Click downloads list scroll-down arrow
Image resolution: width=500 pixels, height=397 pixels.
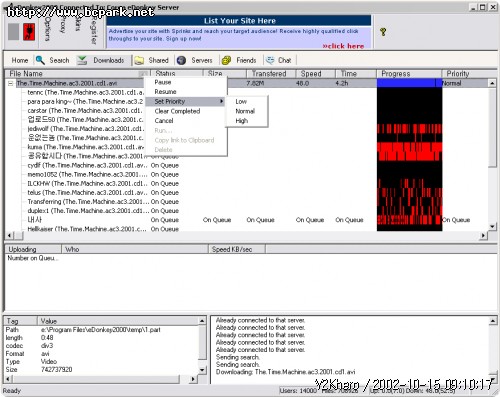click(x=492, y=227)
